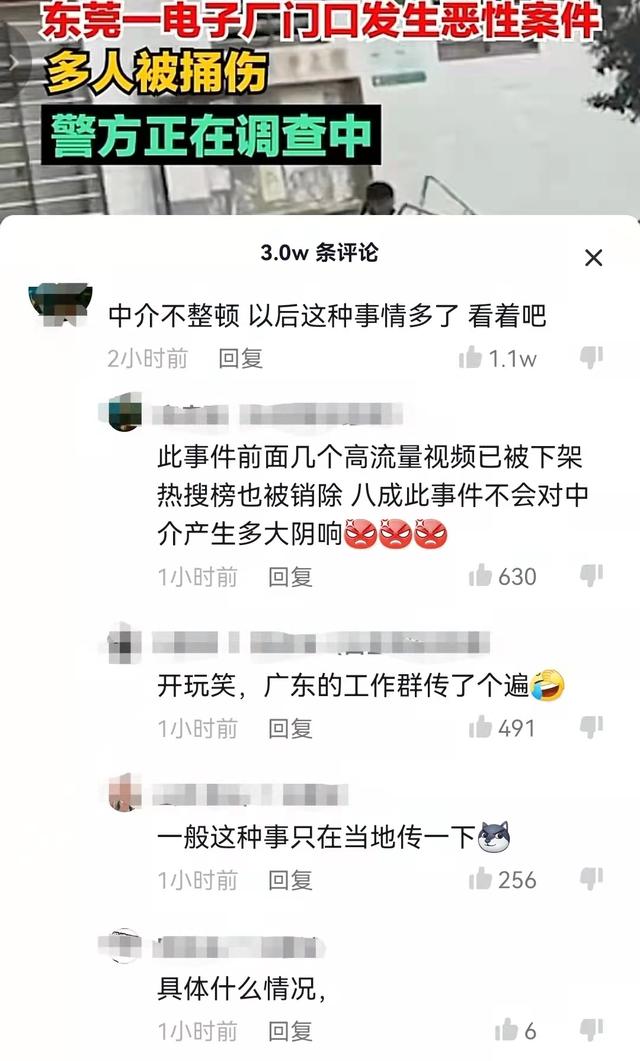Dislike the 具体什么情况 reply
640x1061 pixels.
click(591, 1031)
